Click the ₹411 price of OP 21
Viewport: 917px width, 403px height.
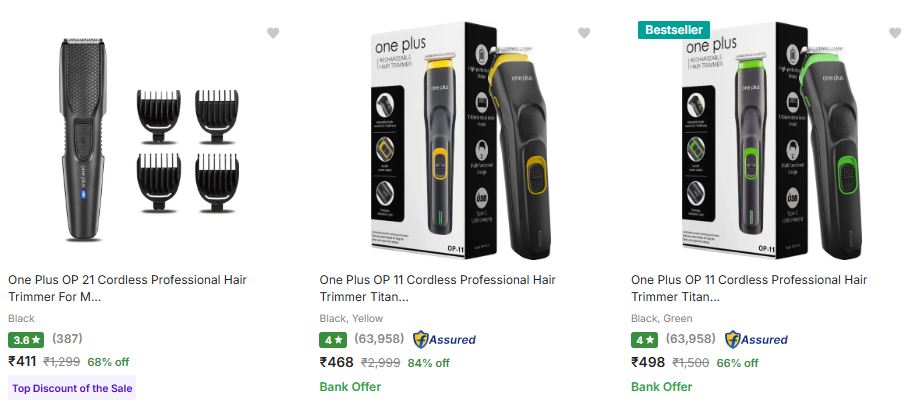tap(22, 362)
